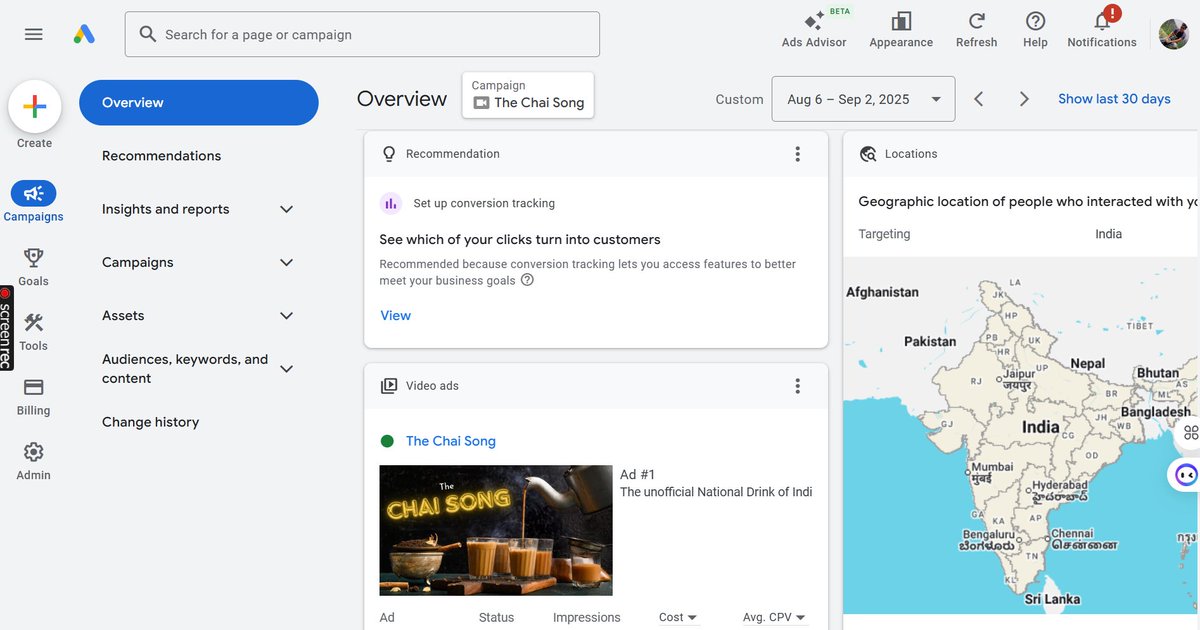Click Set up conversion tracking text

coord(484,203)
